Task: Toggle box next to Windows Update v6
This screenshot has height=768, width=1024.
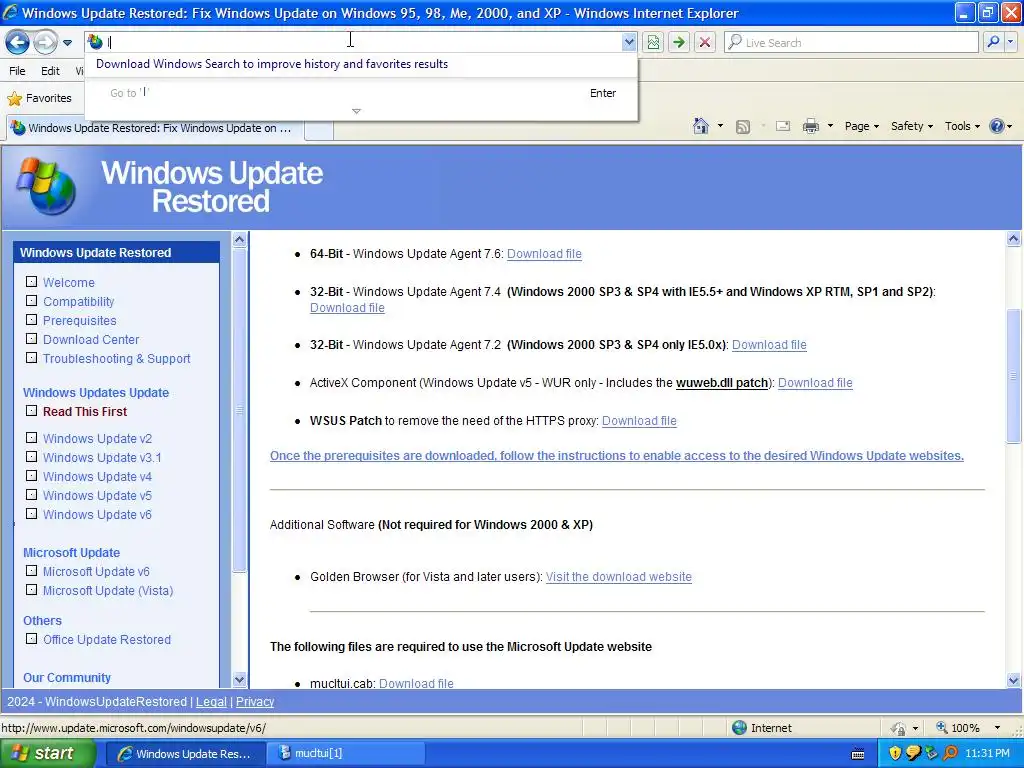Action: [x=31, y=513]
